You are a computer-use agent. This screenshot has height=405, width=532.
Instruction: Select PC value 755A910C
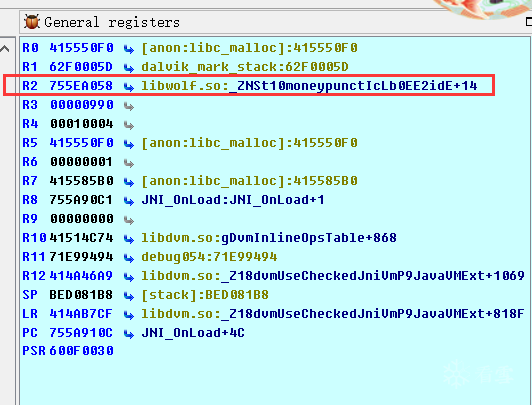pos(81,333)
